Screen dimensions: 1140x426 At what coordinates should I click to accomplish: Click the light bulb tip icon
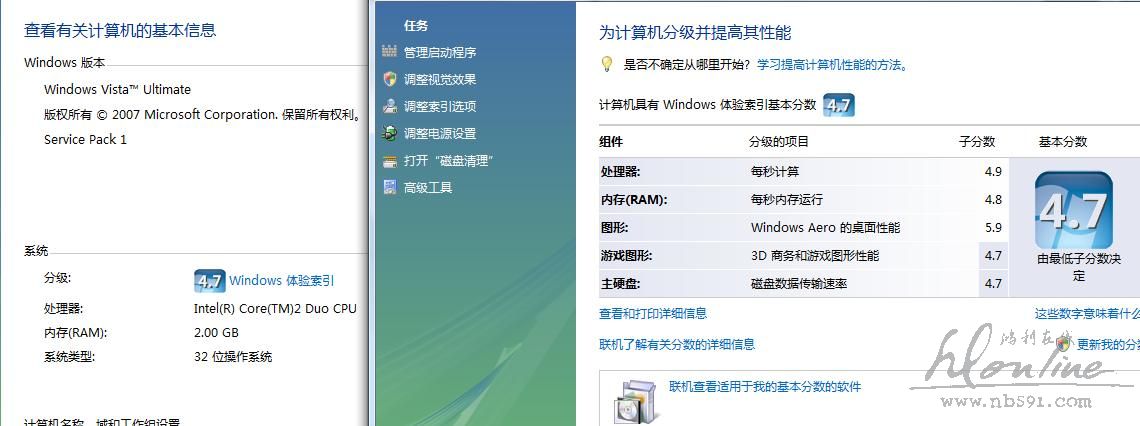point(606,65)
